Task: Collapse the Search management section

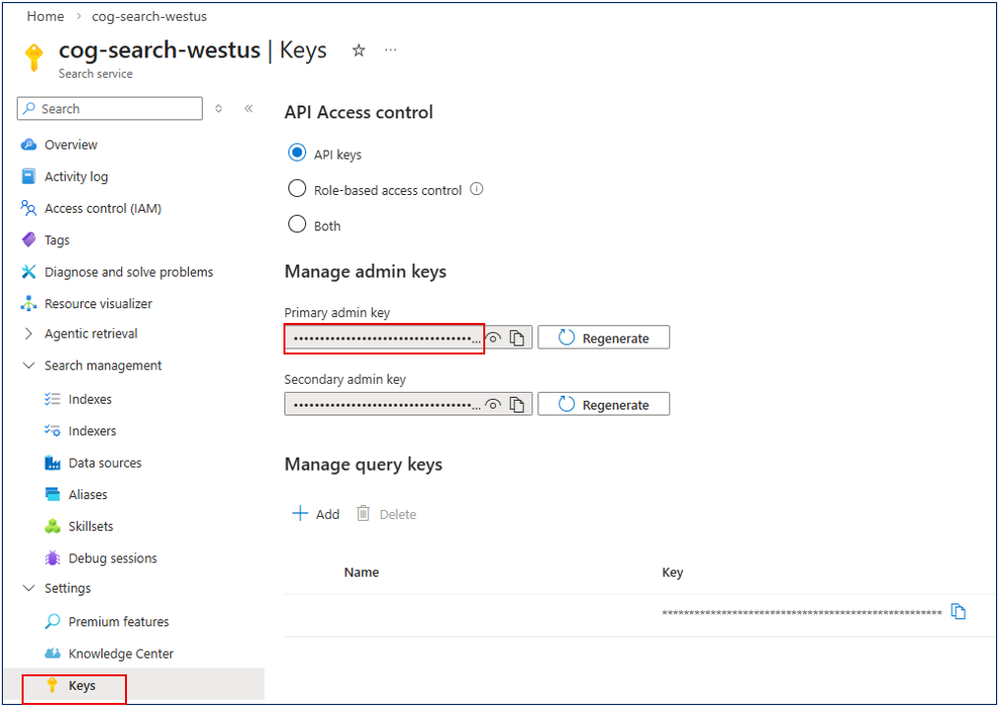Action: [x=29, y=365]
